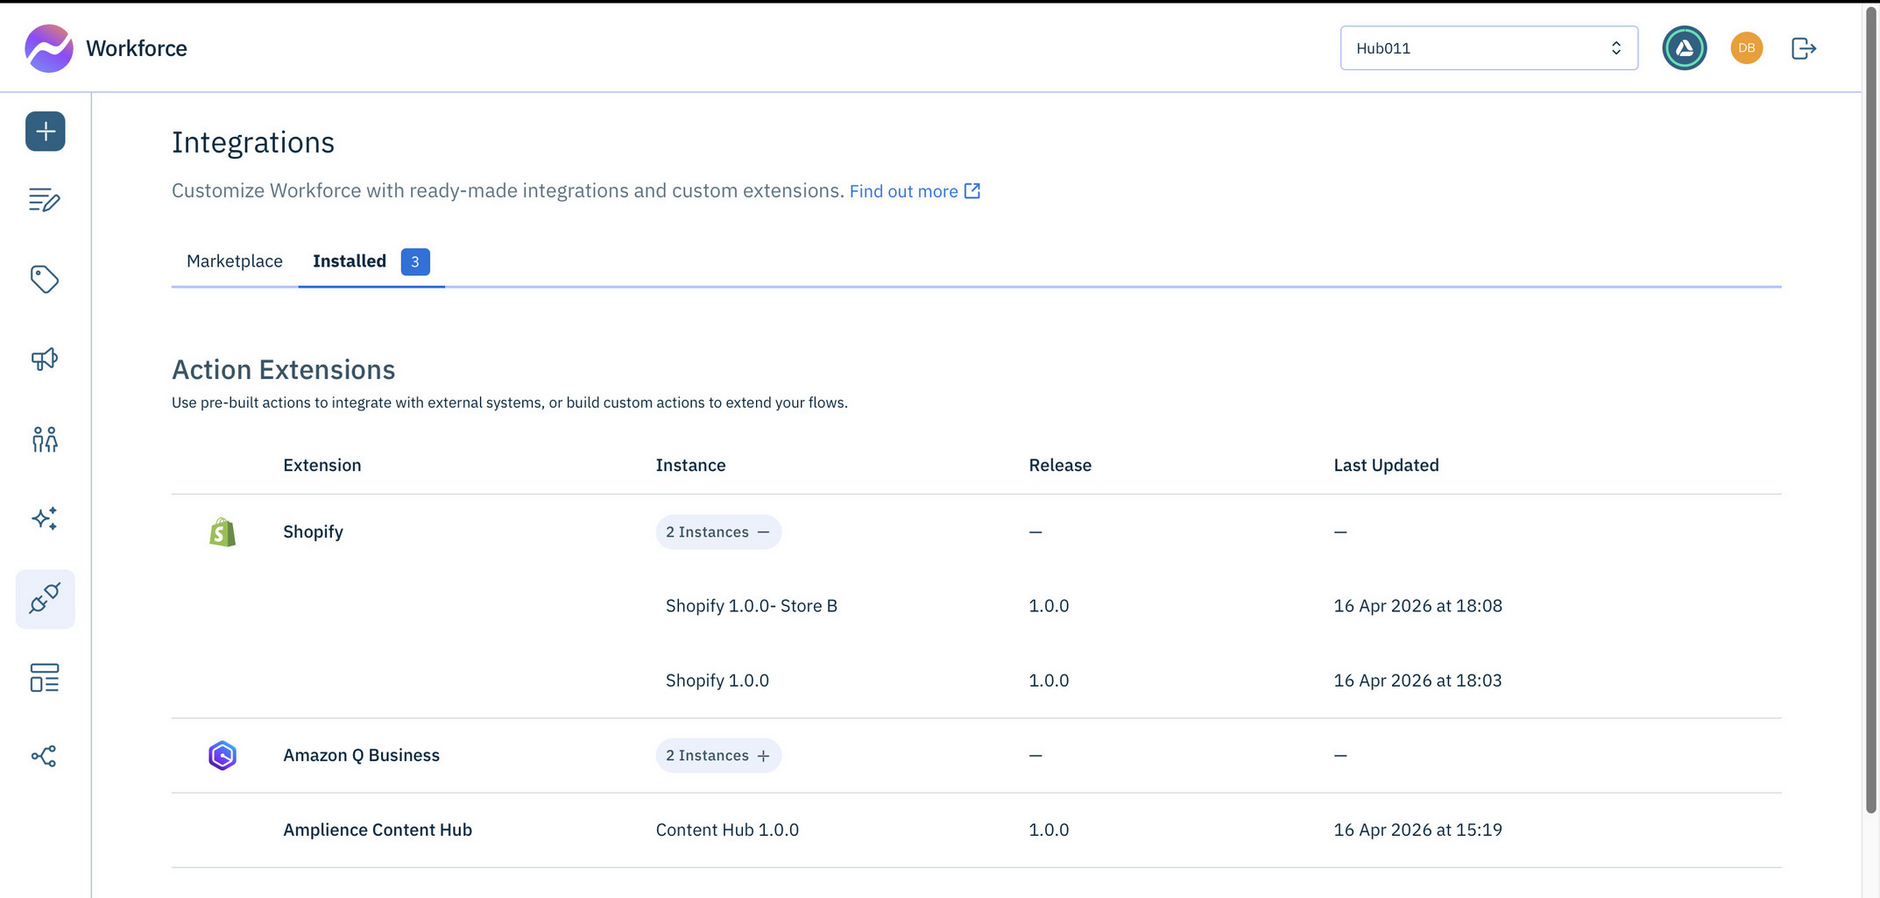The image size is (1880, 898).
Task: Open the DB user avatar
Action: click(x=1747, y=48)
